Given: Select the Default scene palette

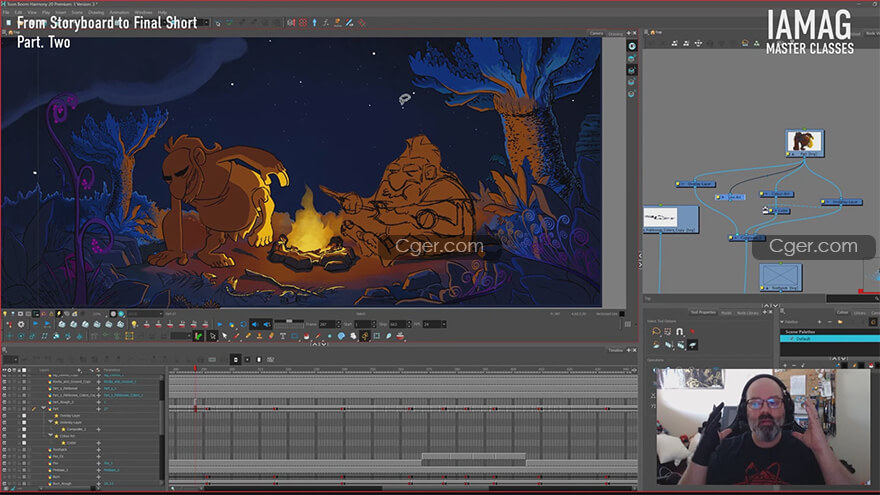Looking at the screenshot, I should coord(829,339).
